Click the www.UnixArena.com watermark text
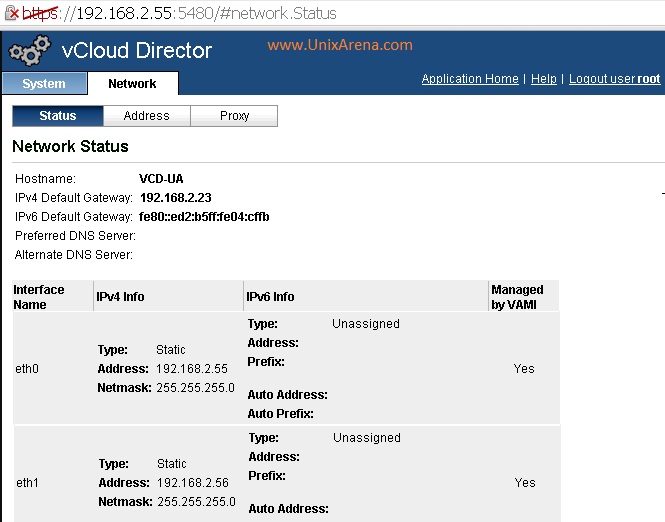Image resolution: width=665 pixels, height=522 pixels. tap(340, 45)
